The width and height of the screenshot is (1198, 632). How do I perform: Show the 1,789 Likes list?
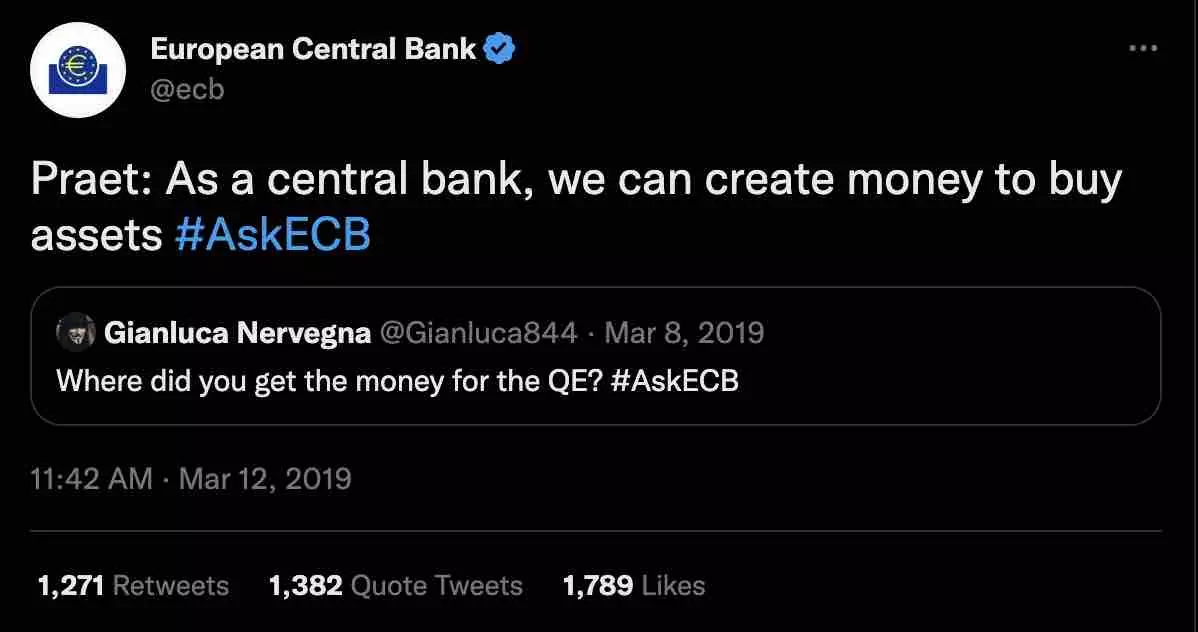634,585
